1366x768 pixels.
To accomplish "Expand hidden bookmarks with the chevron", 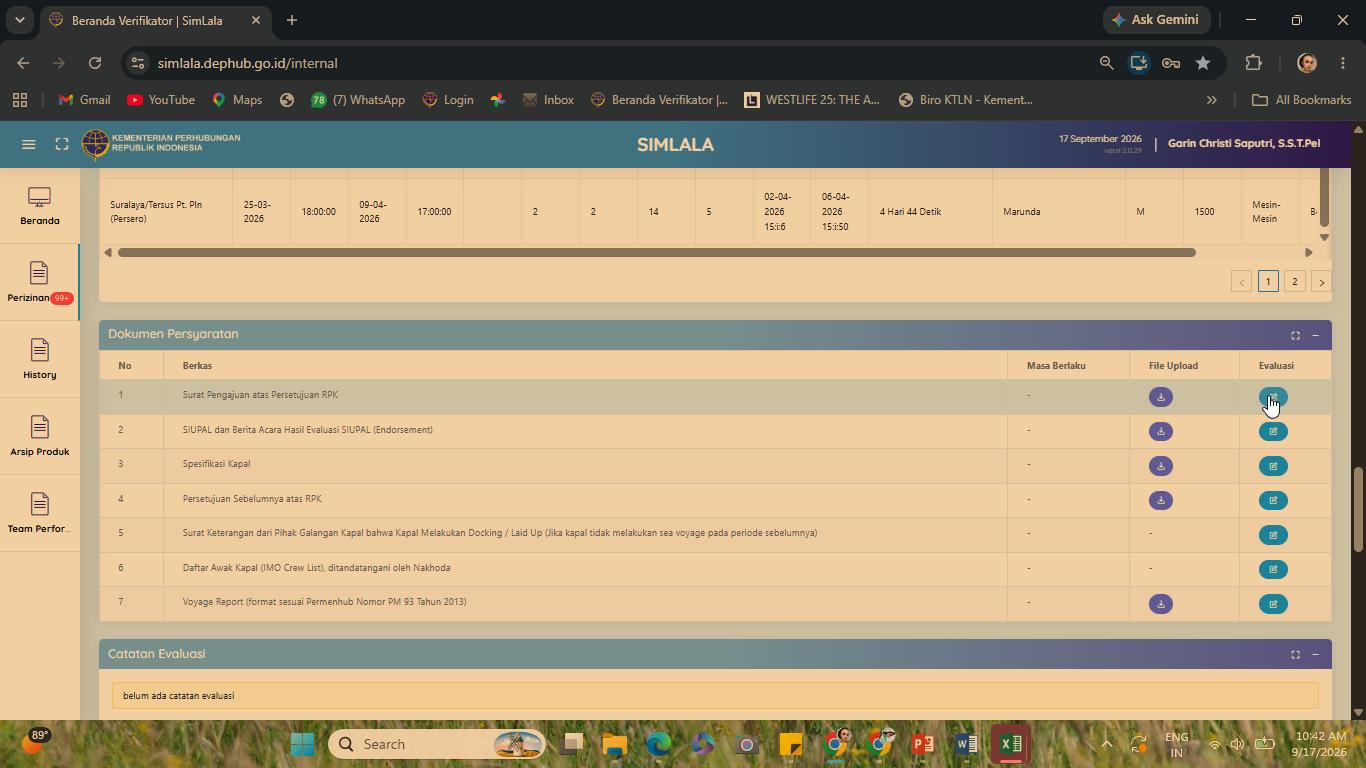I will tap(1211, 100).
